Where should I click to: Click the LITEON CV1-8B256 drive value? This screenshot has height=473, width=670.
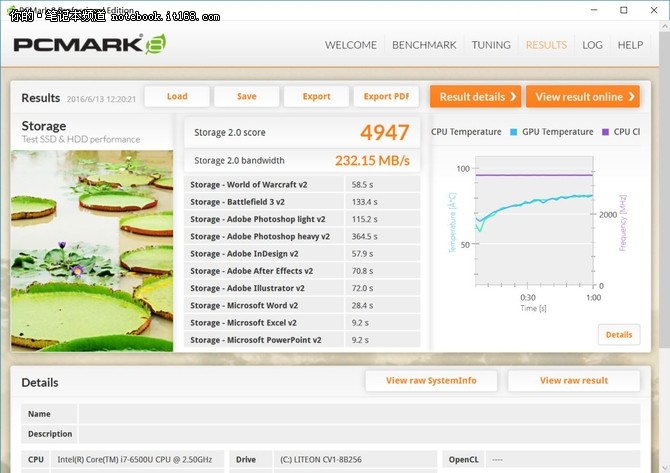click(321, 459)
